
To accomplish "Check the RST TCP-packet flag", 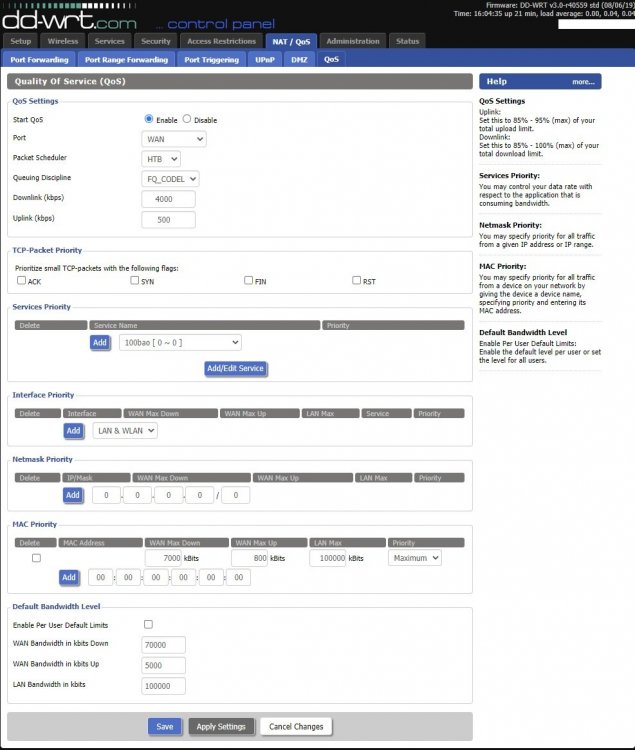I will (356, 281).
